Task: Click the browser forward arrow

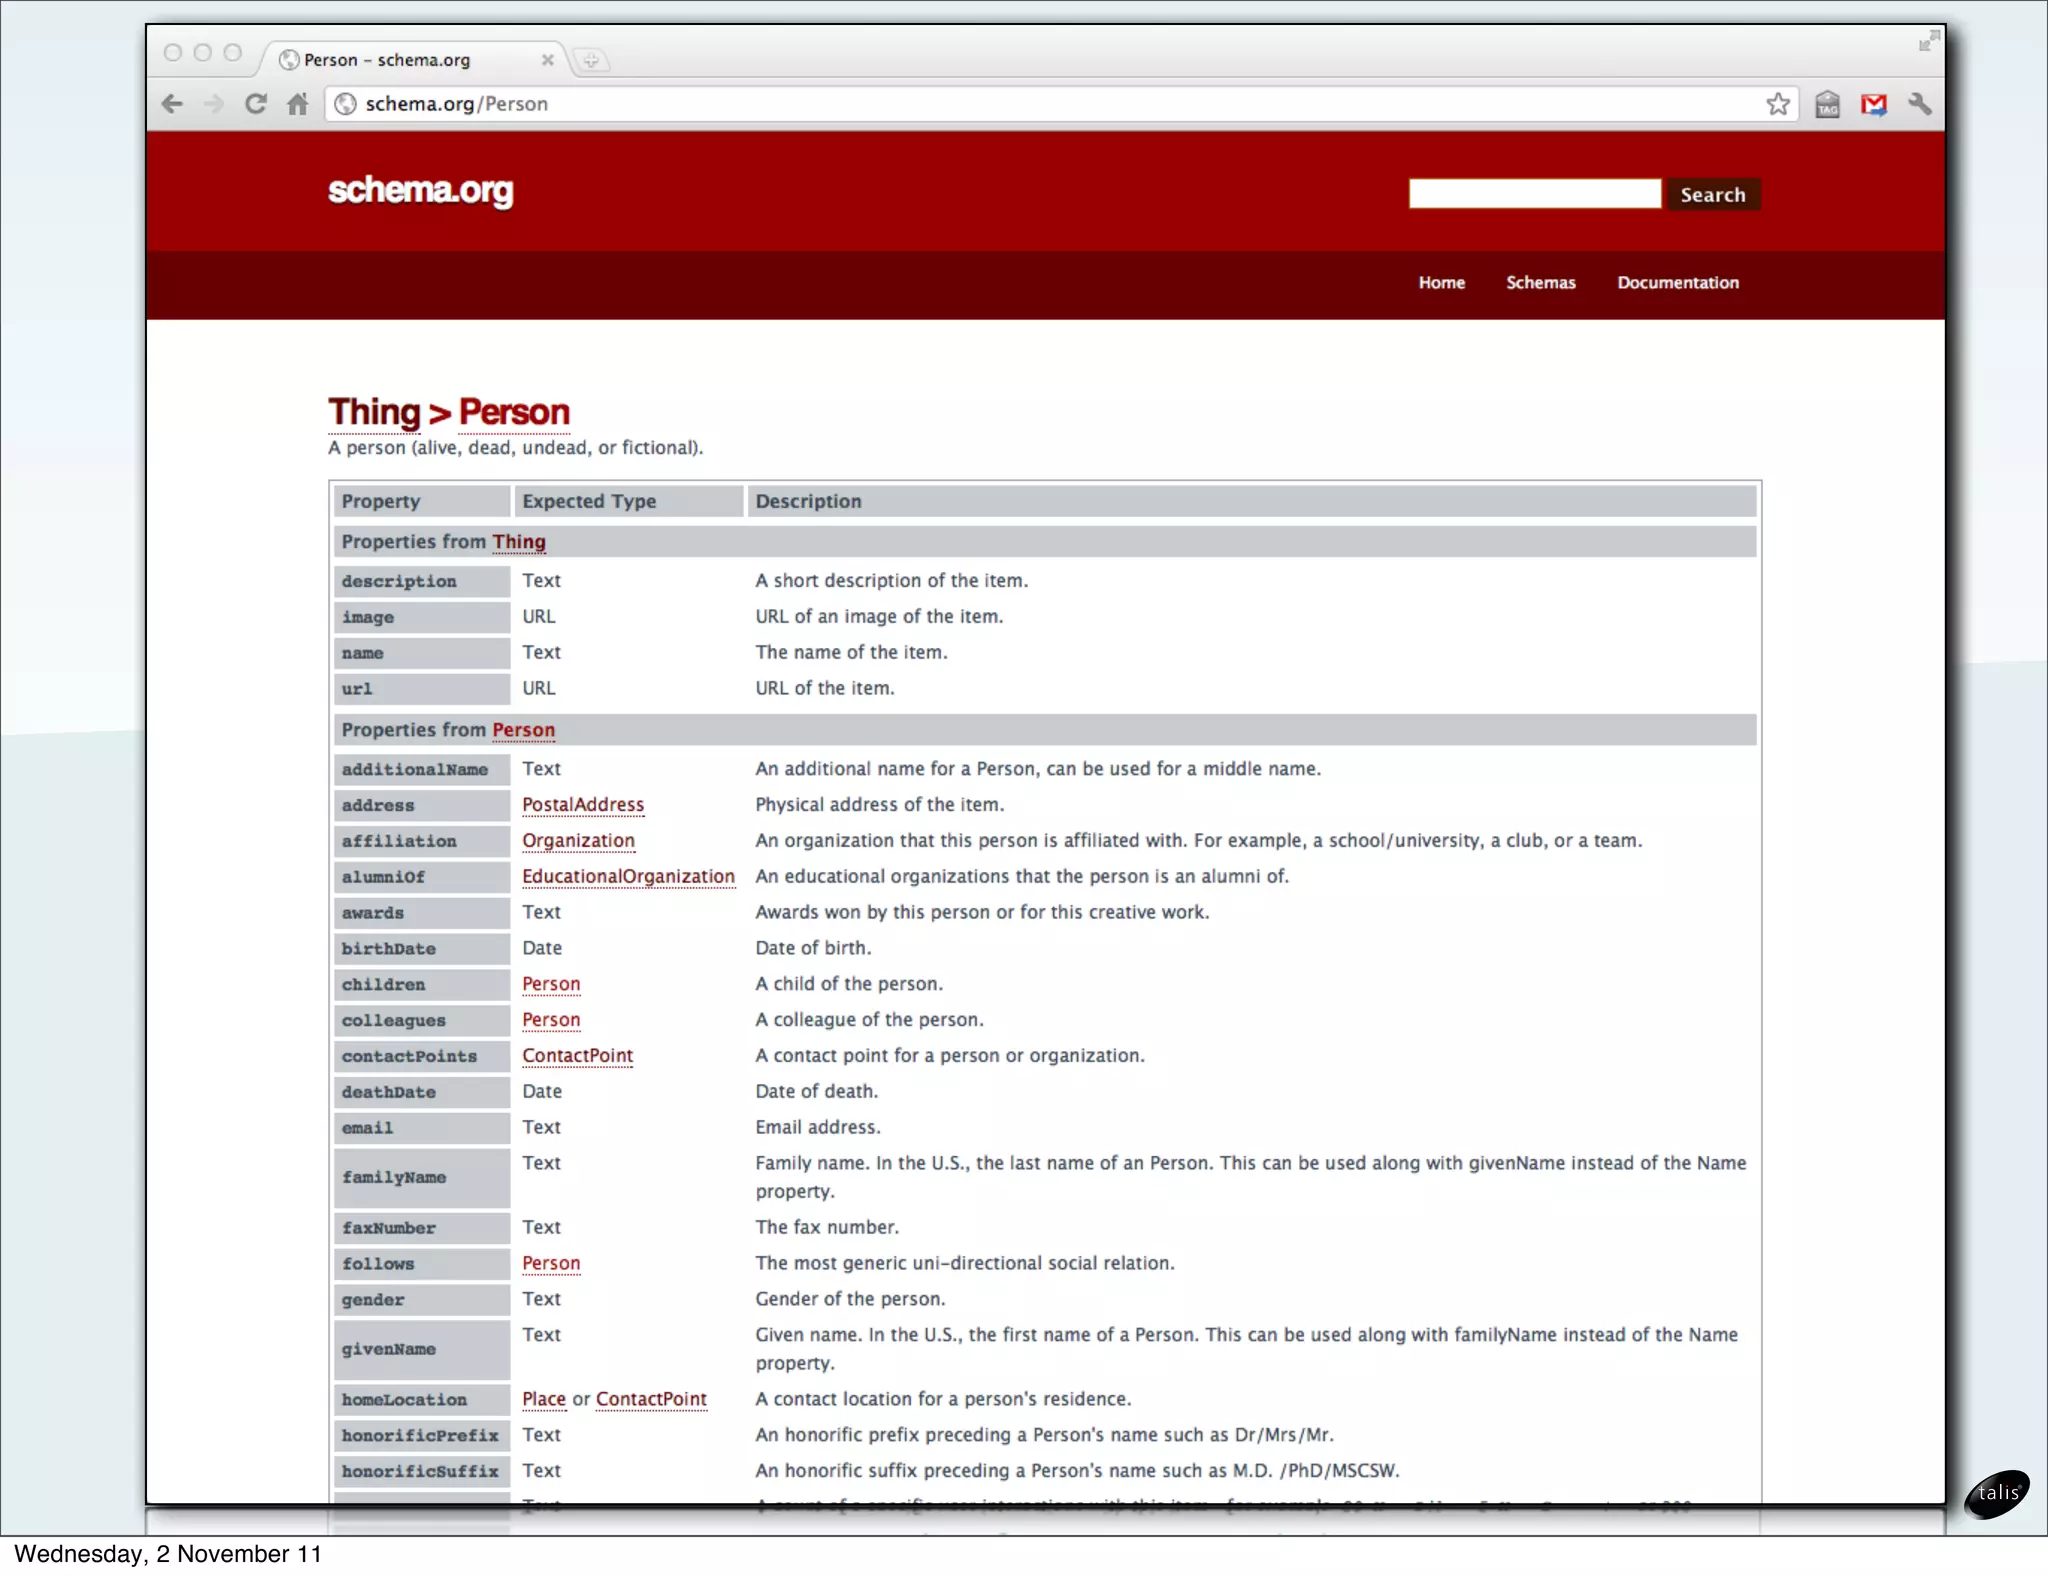Action: click(213, 104)
